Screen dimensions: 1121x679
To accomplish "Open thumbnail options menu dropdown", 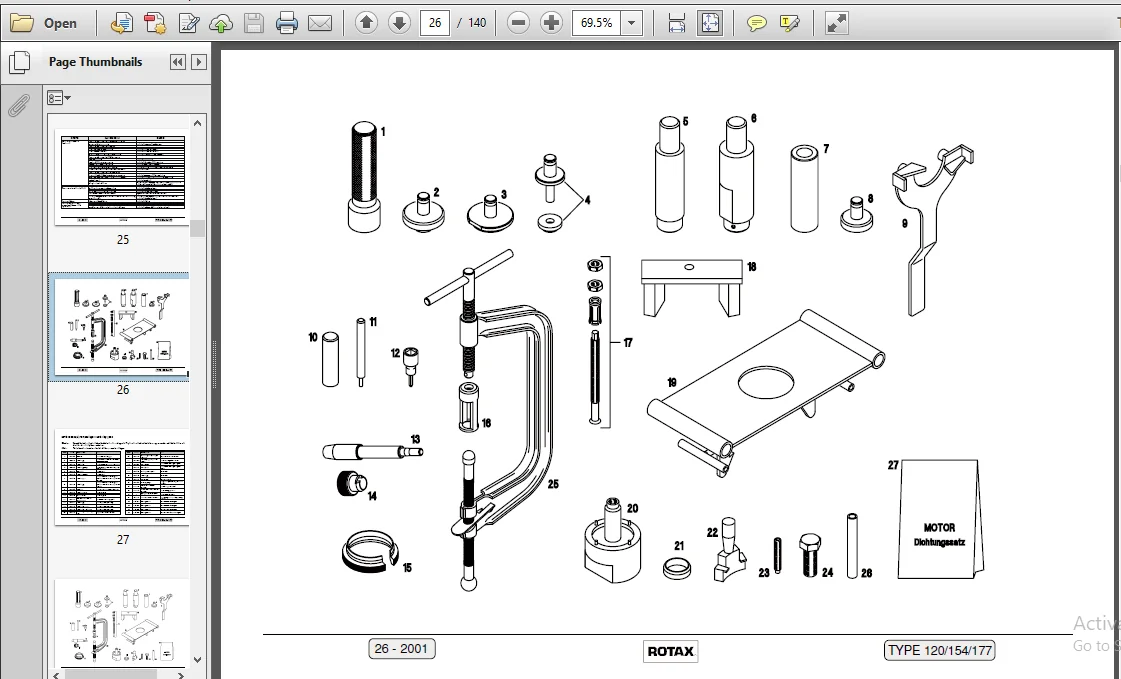I will click(x=59, y=98).
